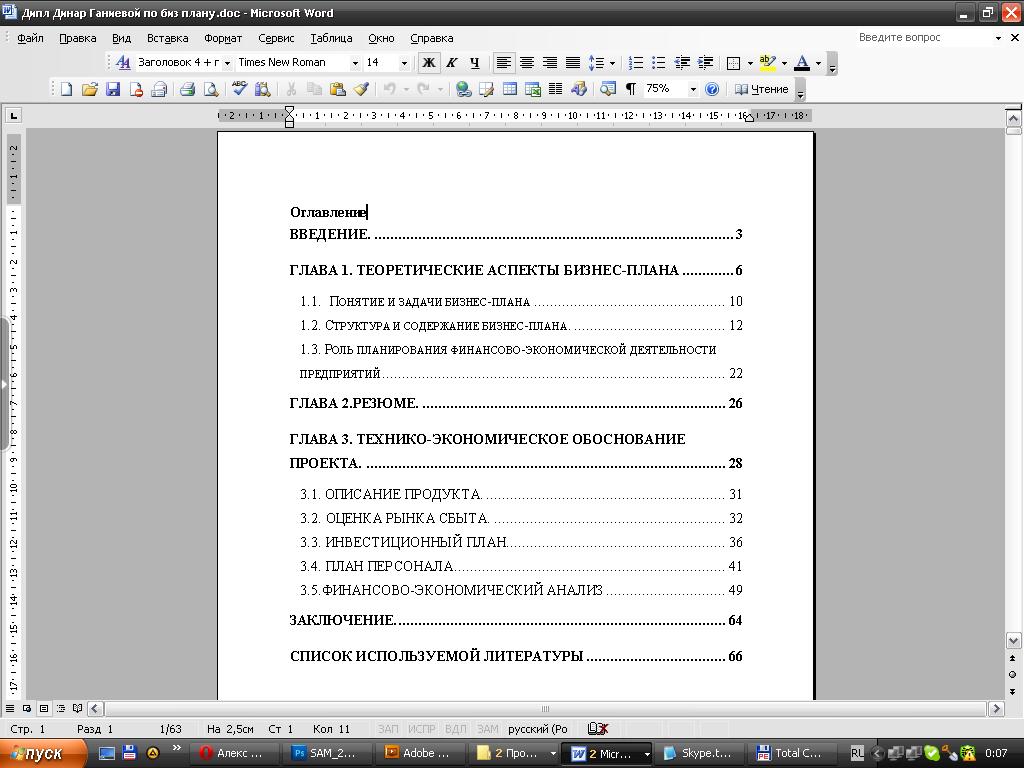The width and height of the screenshot is (1024, 768).
Task: Expand the borders dropdown arrow
Action: (x=750, y=63)
